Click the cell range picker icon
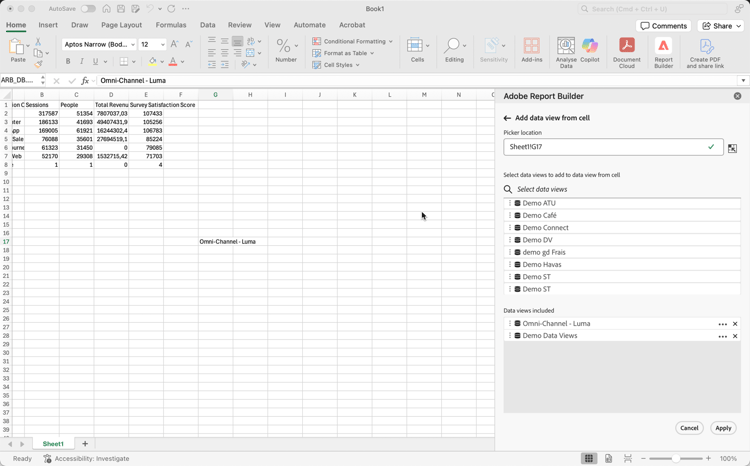The image size is (750, 466). [732, 148]
